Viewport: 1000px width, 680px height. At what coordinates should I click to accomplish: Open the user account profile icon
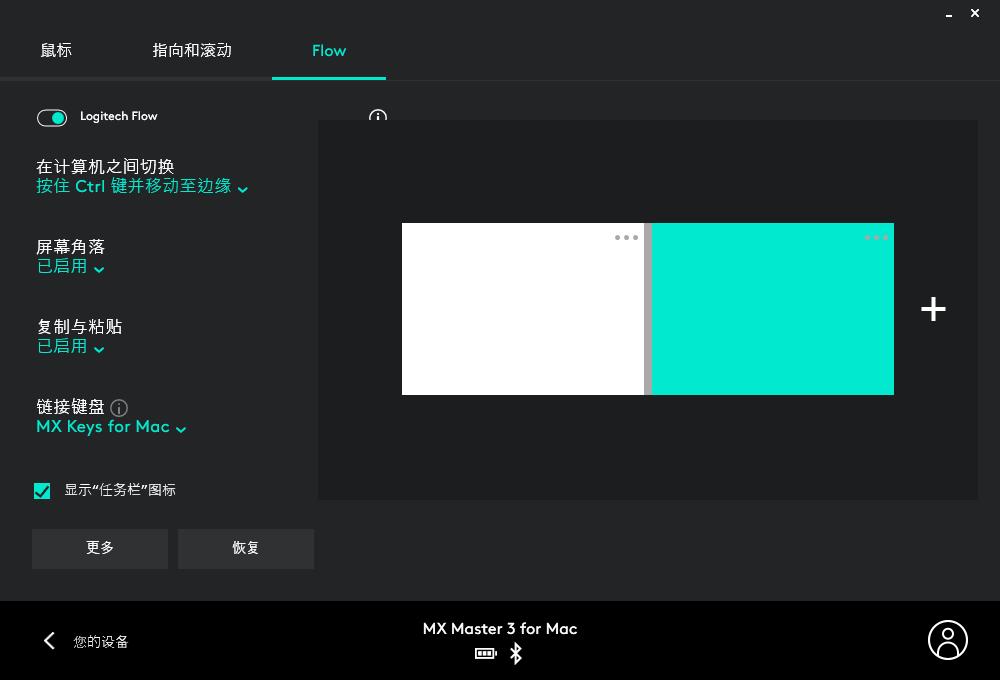pyautogui.click(x=948, y=640)
